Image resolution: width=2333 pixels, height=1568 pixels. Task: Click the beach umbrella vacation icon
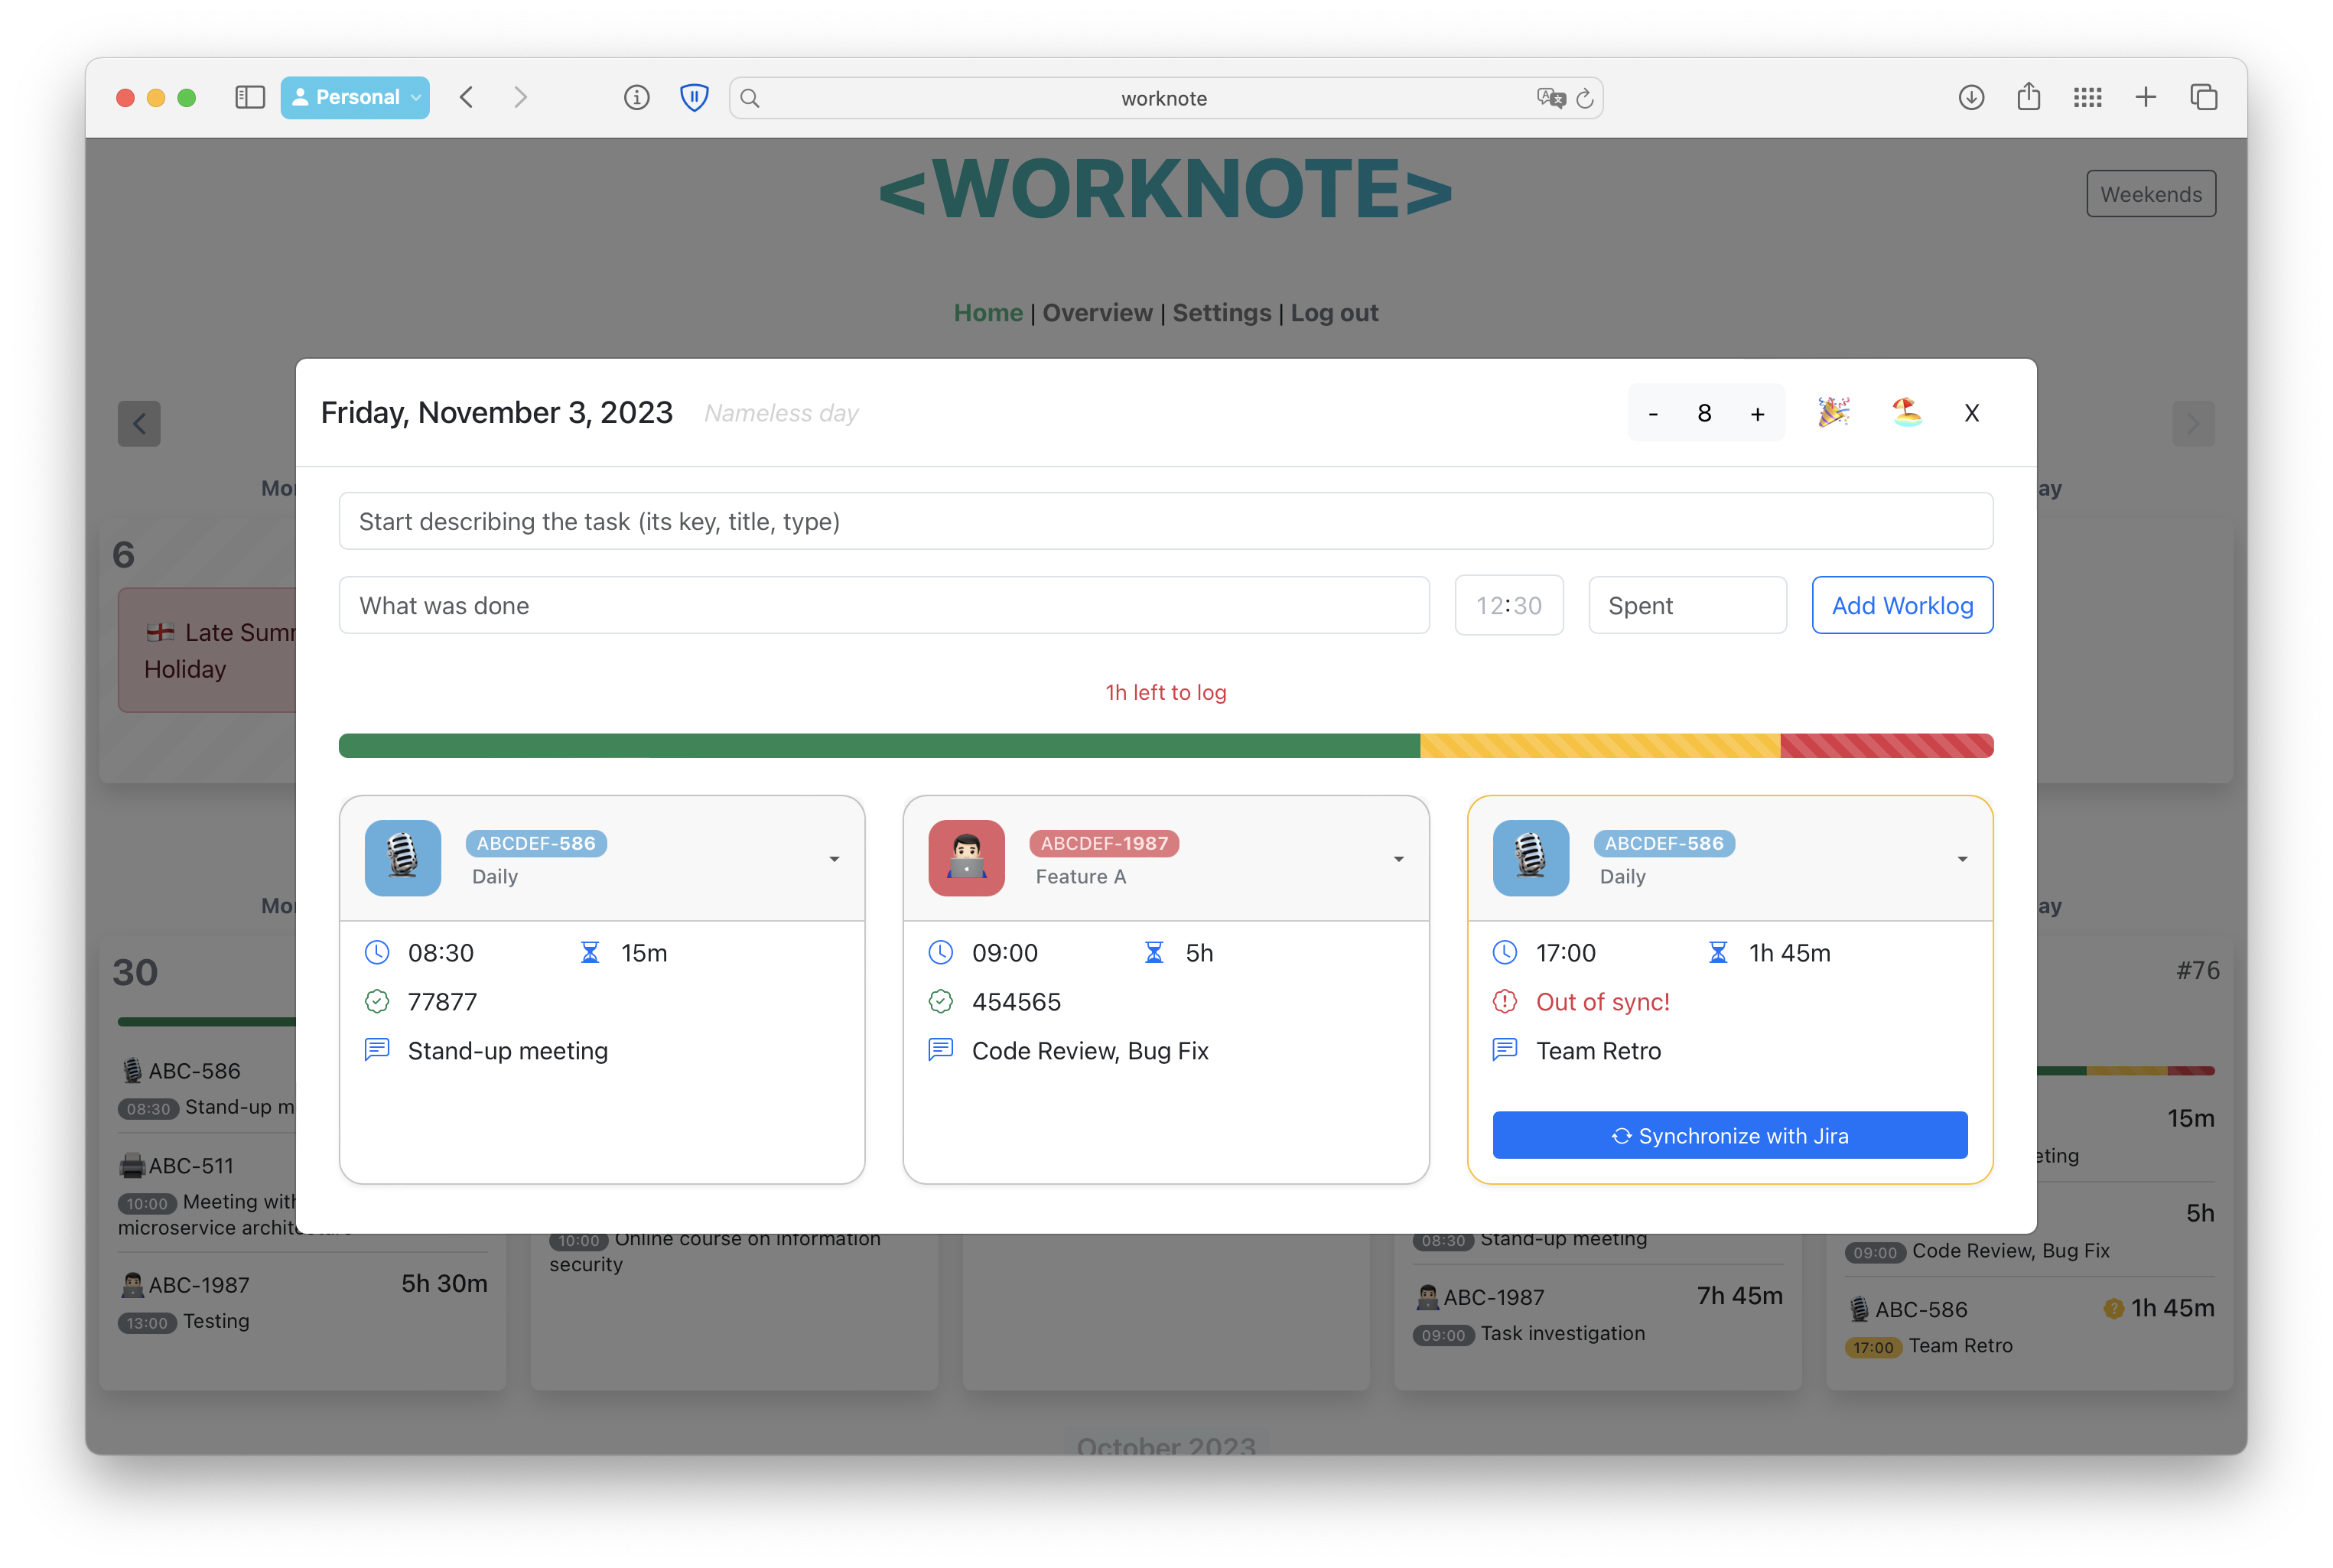(x=1907, y=412)
